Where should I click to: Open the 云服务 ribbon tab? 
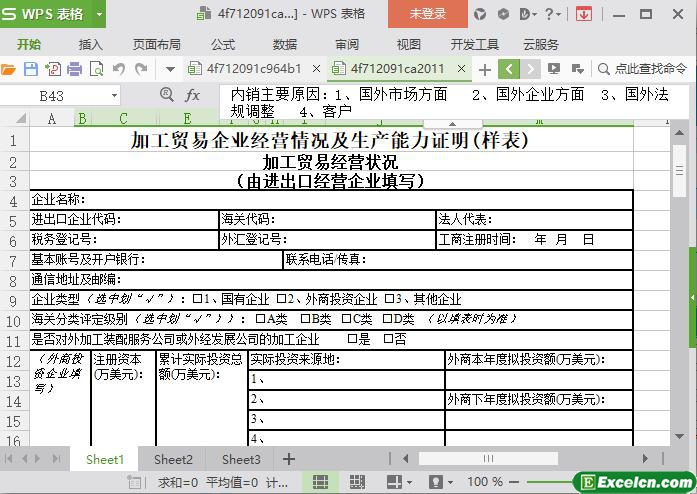[x=541, y=44]
